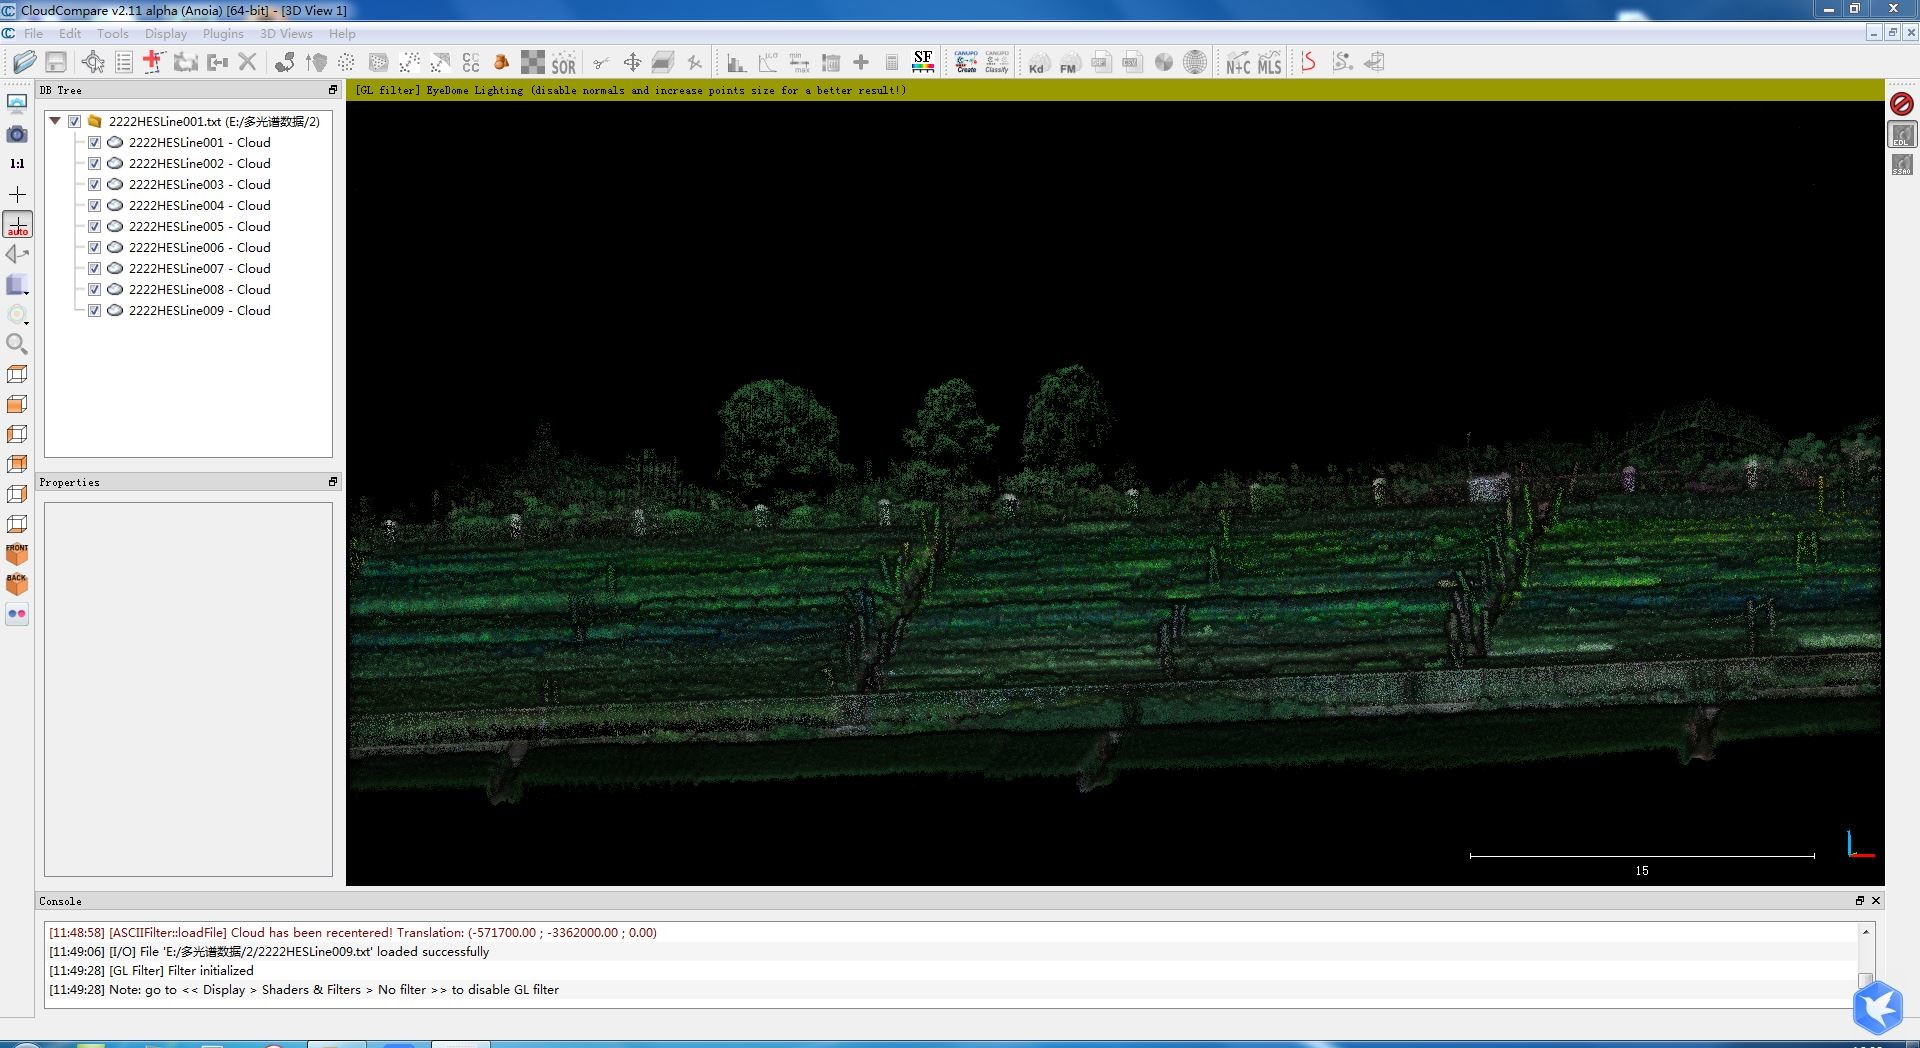1920x1048 pixels.
Task: Select the 2222HESLine001.txt folder row
Action: 188,121
